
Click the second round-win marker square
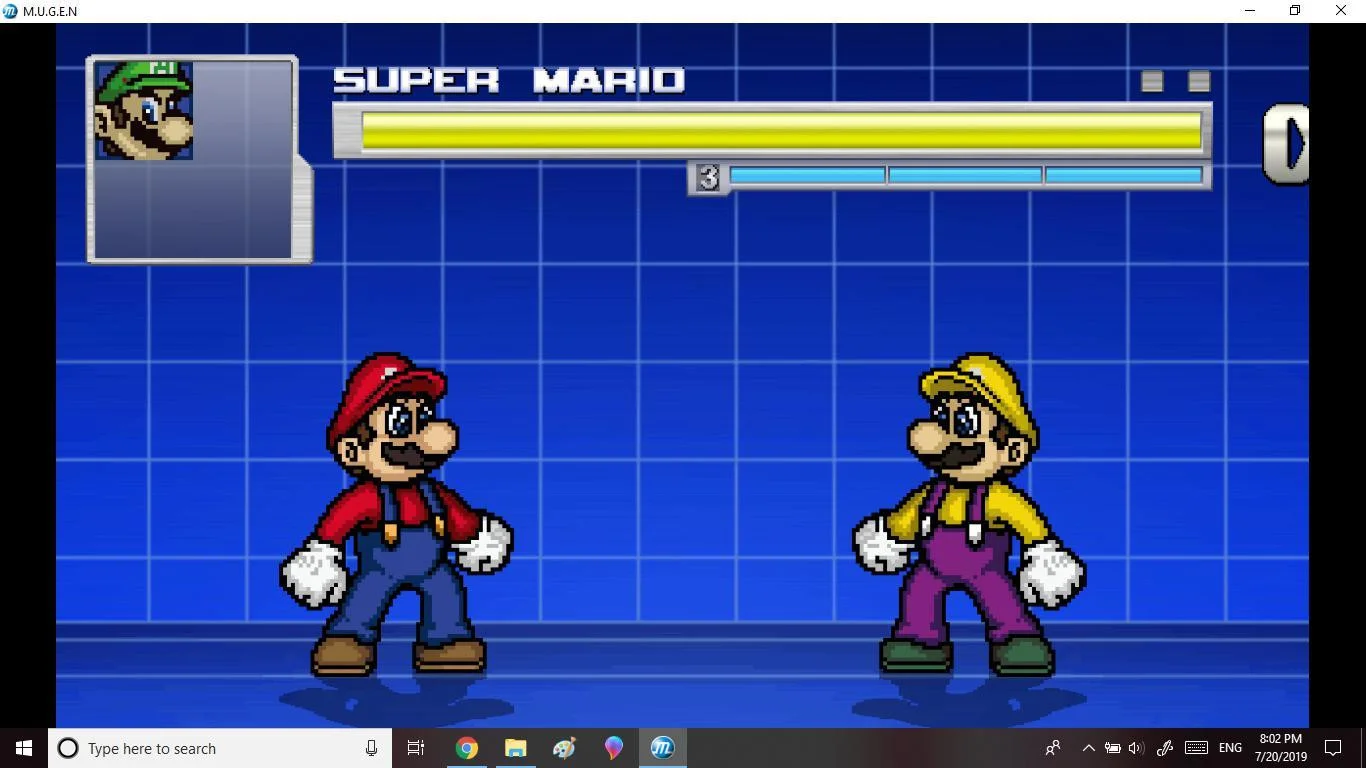pos(1199,82)
